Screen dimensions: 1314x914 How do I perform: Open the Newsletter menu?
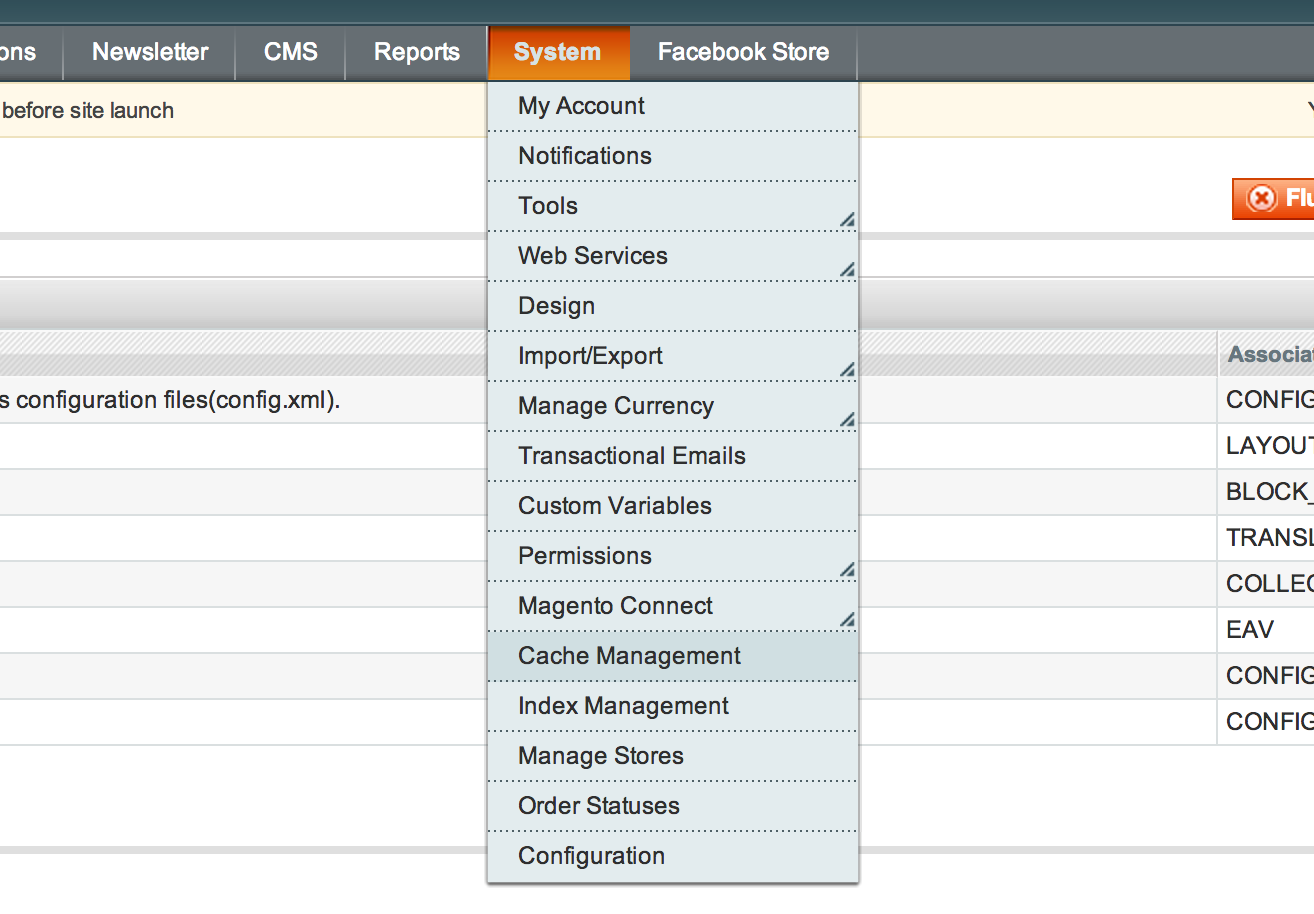150,52
